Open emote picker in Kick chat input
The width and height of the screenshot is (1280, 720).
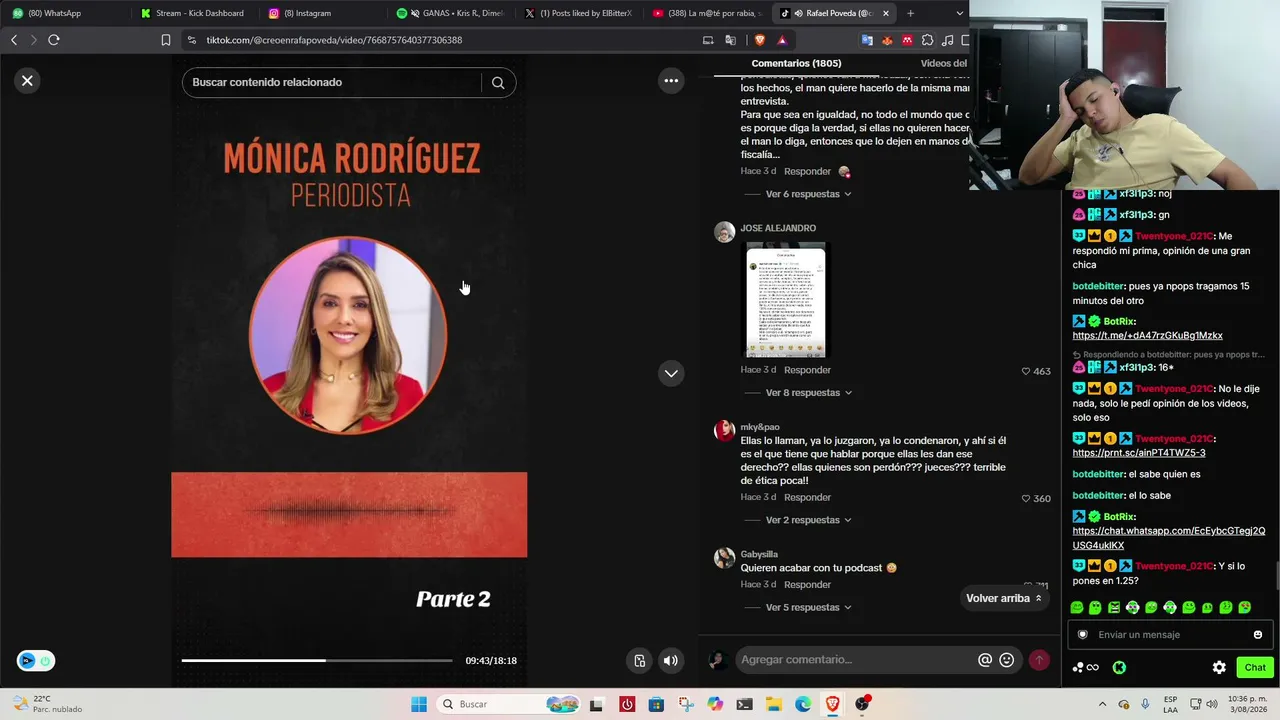pyautogui.click(x=1258, y=634)
